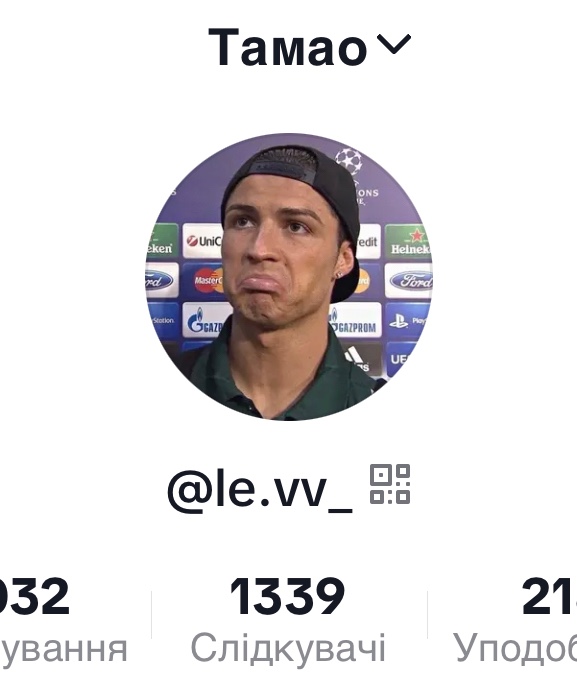This screenshot has width=577, height=681.
Task: Open the 1339 followers count
Action: 288,596
